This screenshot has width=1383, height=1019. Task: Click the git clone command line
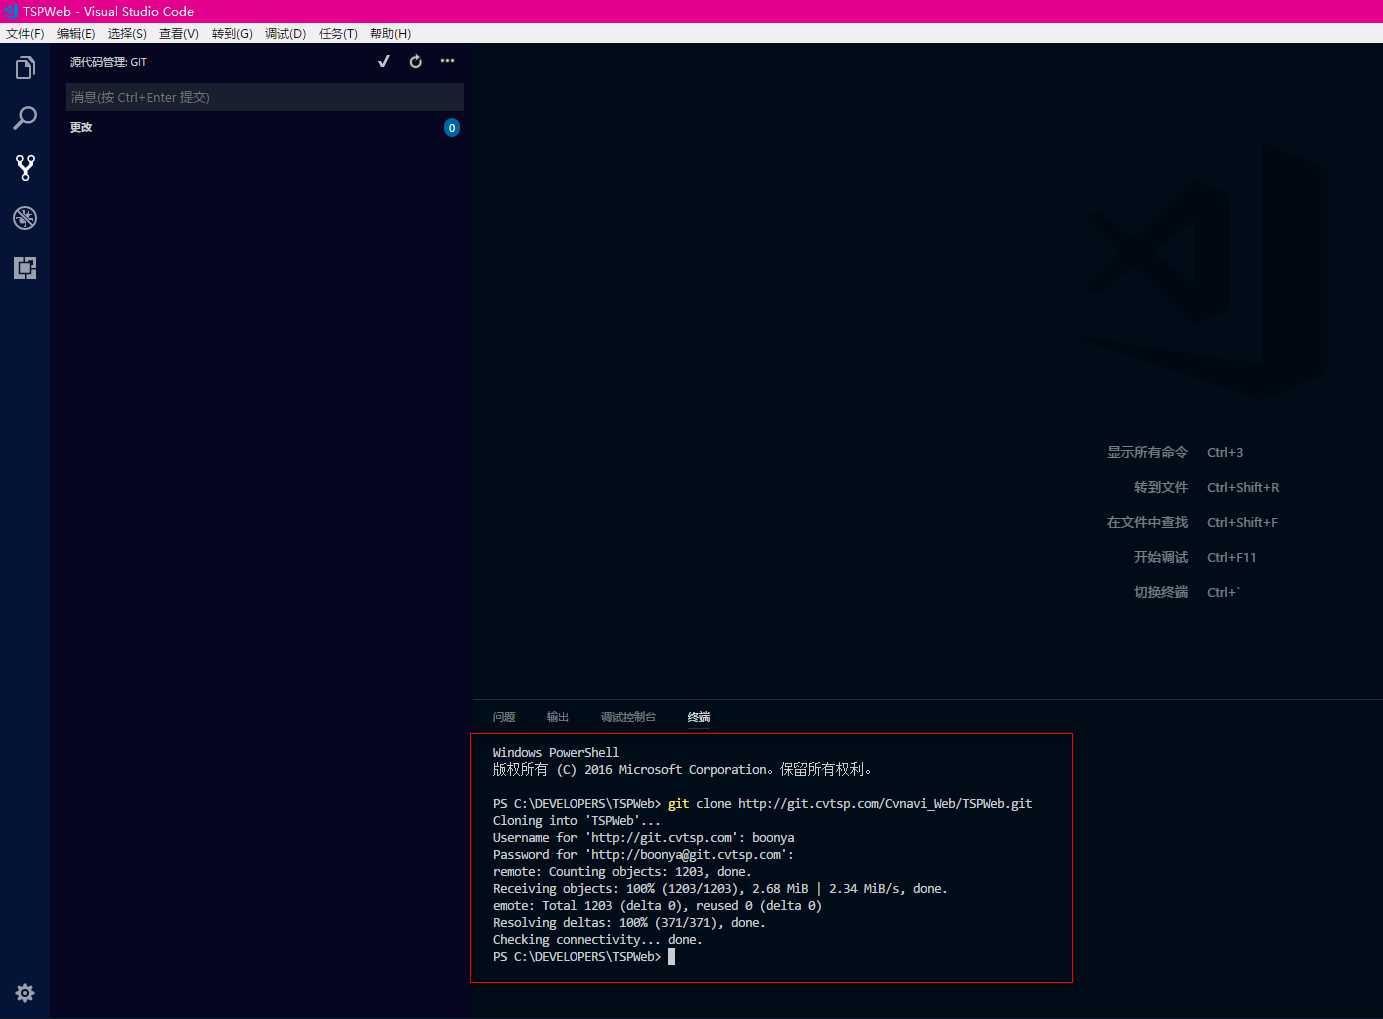click(x=762, y=804)
